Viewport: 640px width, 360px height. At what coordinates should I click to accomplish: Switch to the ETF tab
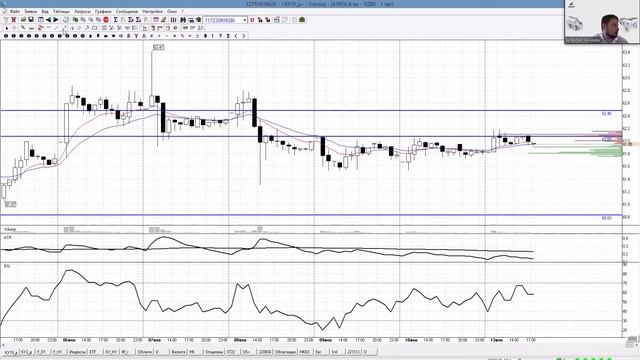pos(95,351)
